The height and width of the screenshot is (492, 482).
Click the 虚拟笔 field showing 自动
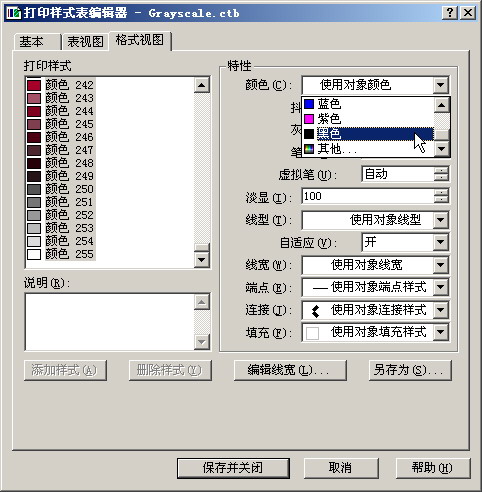pyautogui.click(x=398, y=174)
